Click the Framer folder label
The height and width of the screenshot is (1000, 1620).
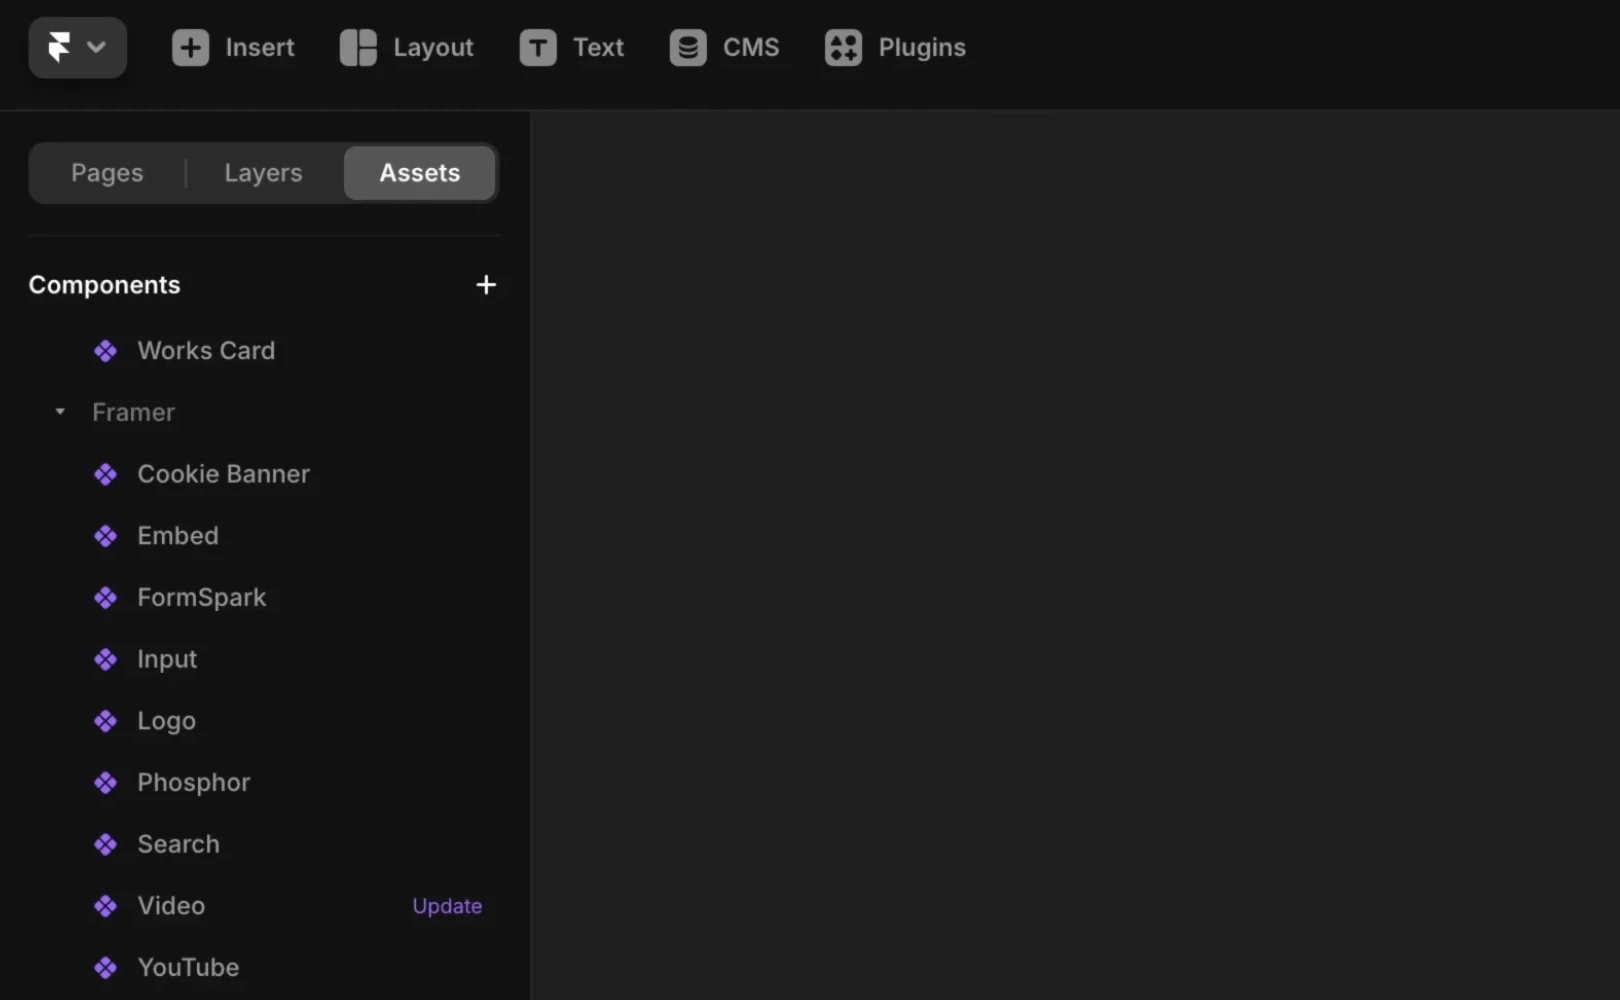click(x=133, y=412)
